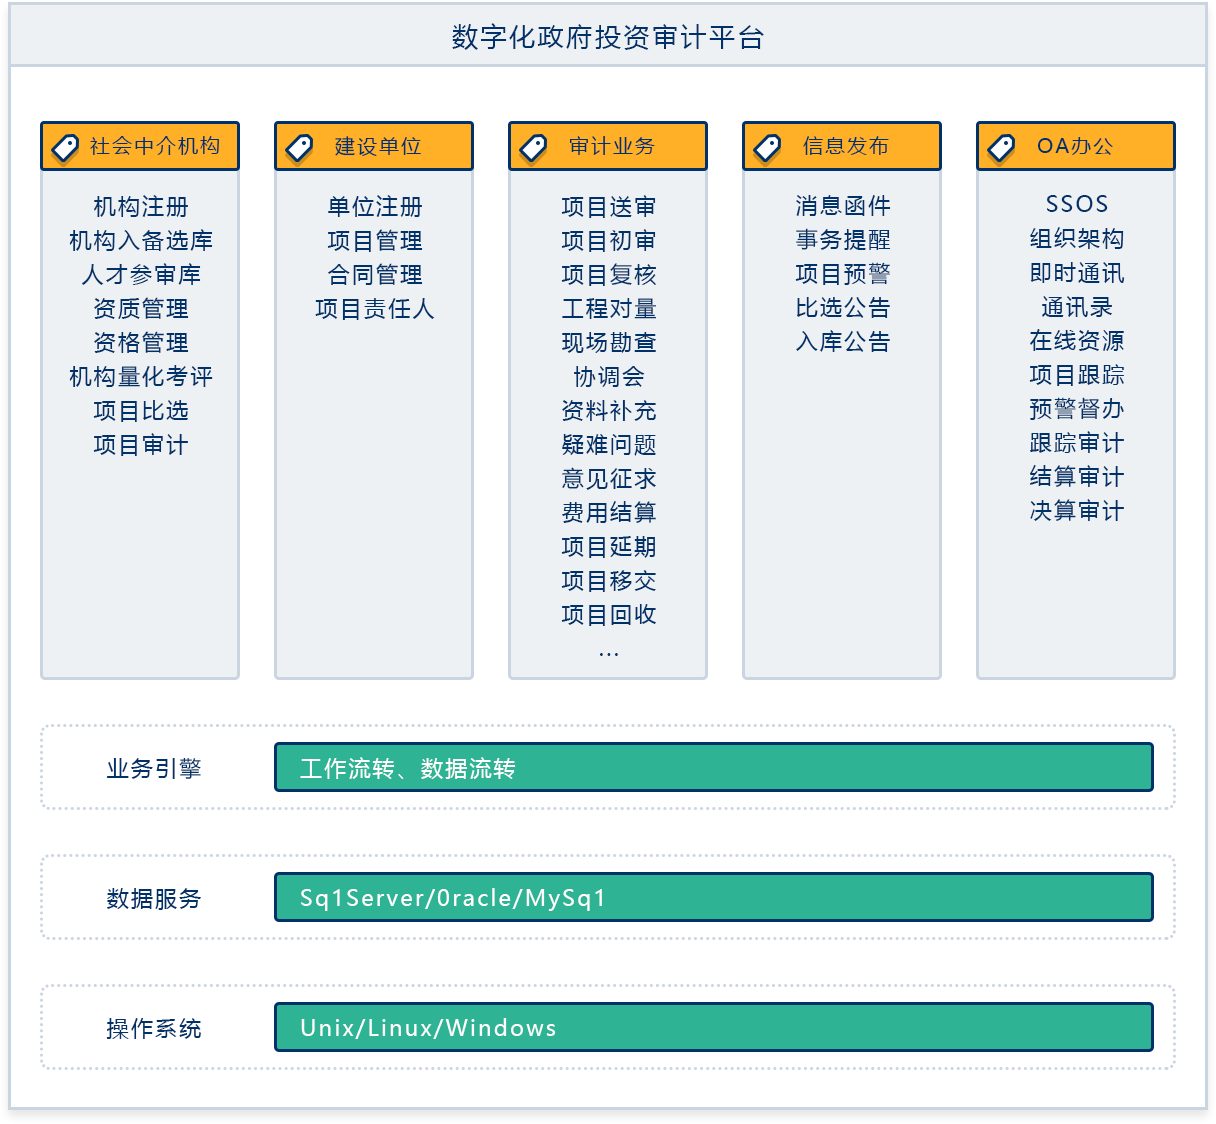Select 项目延期 entry
This screenshot has height=1124, width=1216.
click(x=609, y=547)
